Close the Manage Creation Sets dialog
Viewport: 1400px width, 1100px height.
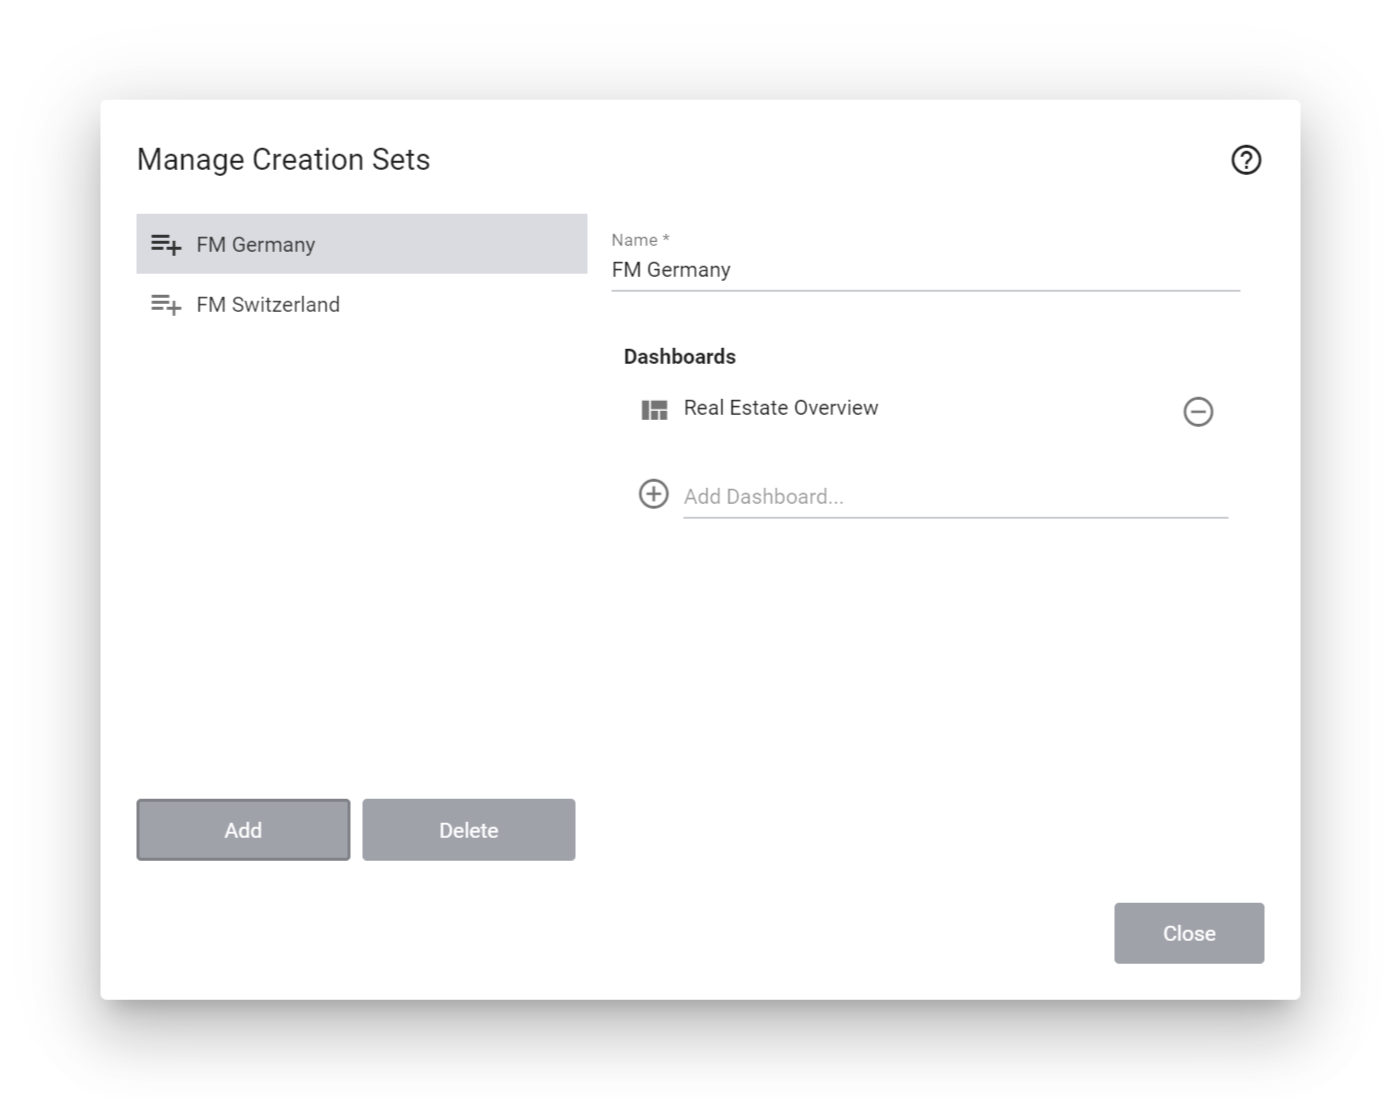point(1189,933)
